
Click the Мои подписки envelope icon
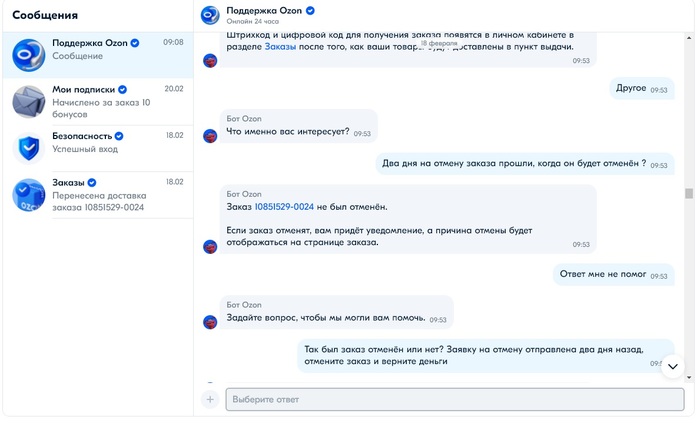[28, 101]
